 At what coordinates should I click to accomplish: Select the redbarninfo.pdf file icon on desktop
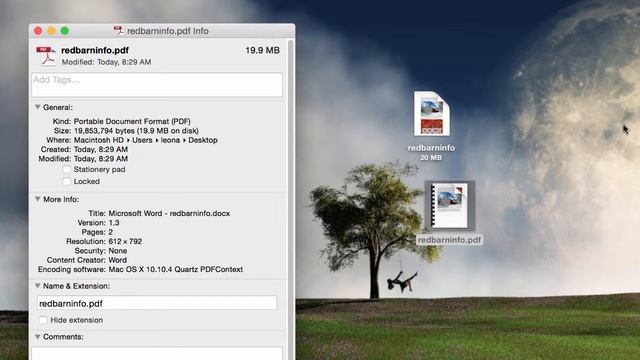pos(450,205)
